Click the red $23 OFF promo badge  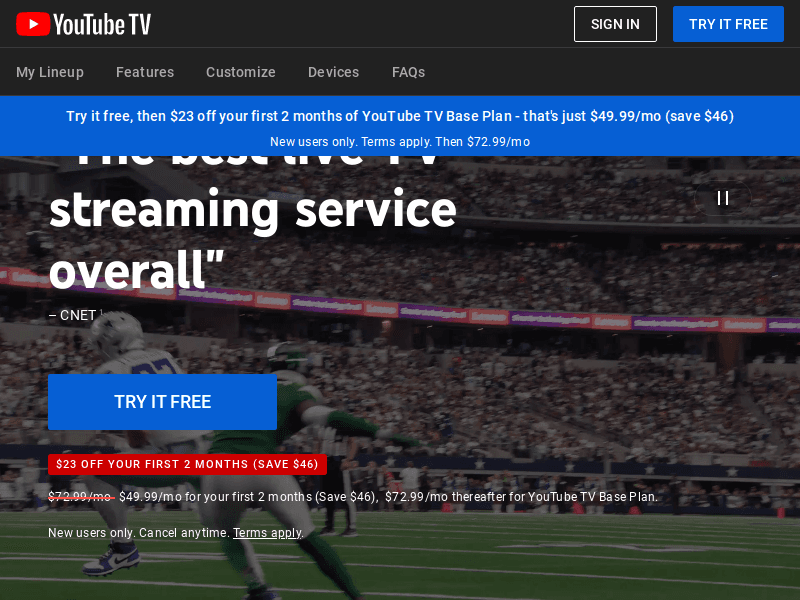(187, 464)
